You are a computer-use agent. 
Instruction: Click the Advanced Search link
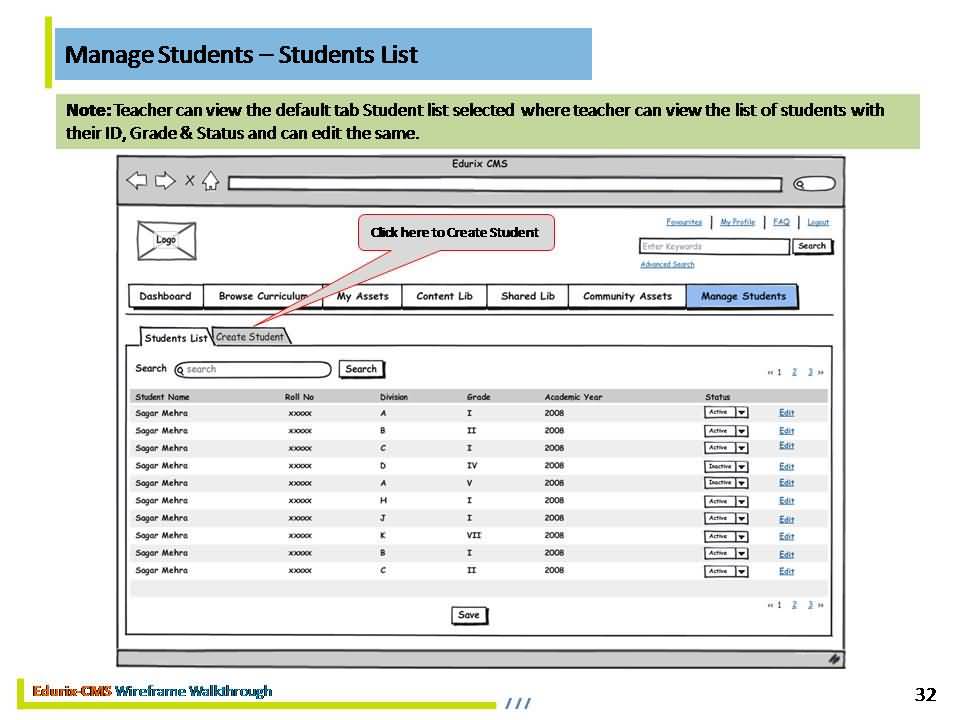click(667, 265)
